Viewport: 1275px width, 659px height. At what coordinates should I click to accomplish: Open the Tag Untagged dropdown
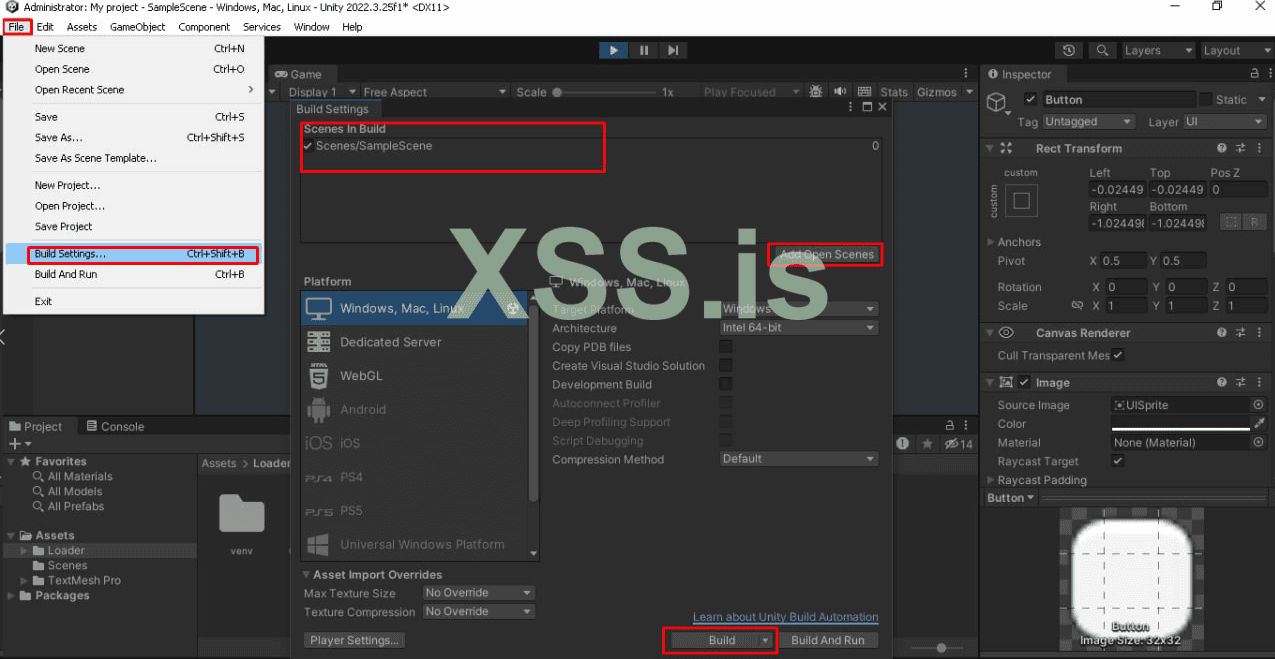(1088, 122)
